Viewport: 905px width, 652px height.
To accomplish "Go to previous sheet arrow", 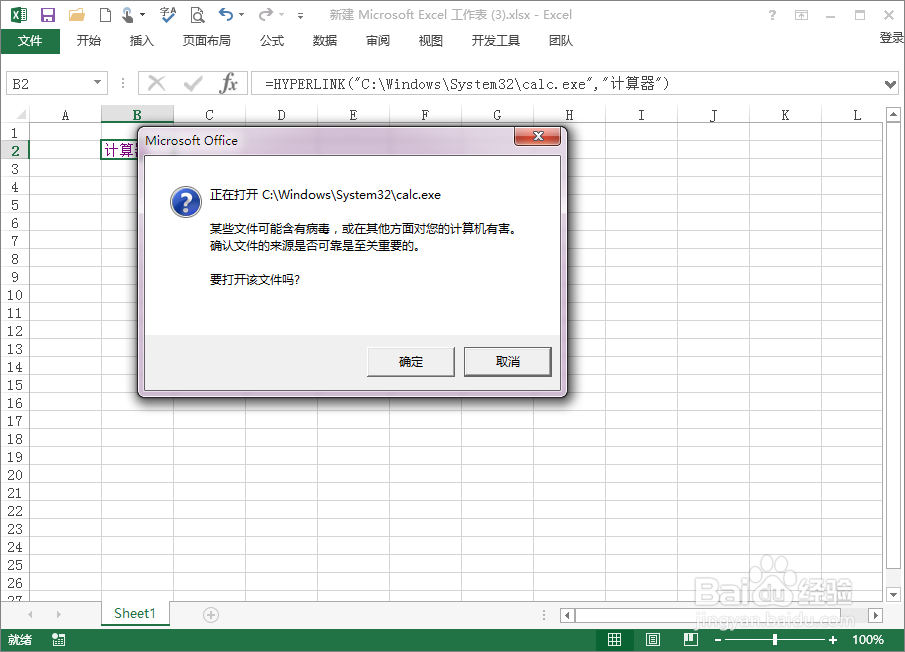I will 30,615.
